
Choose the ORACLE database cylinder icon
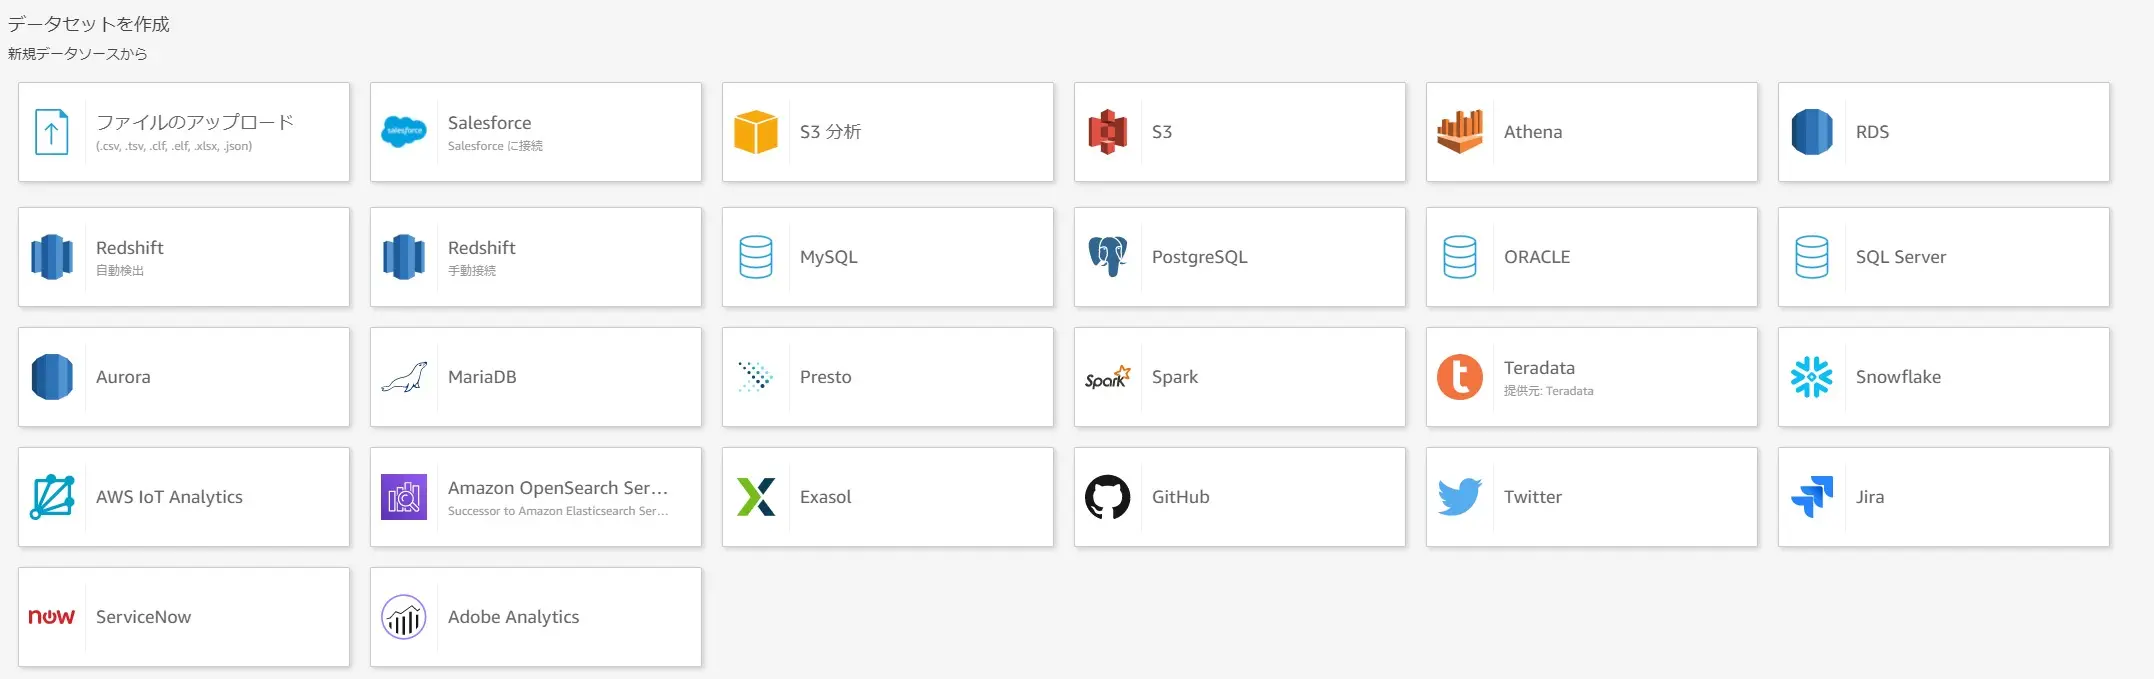1460,257
